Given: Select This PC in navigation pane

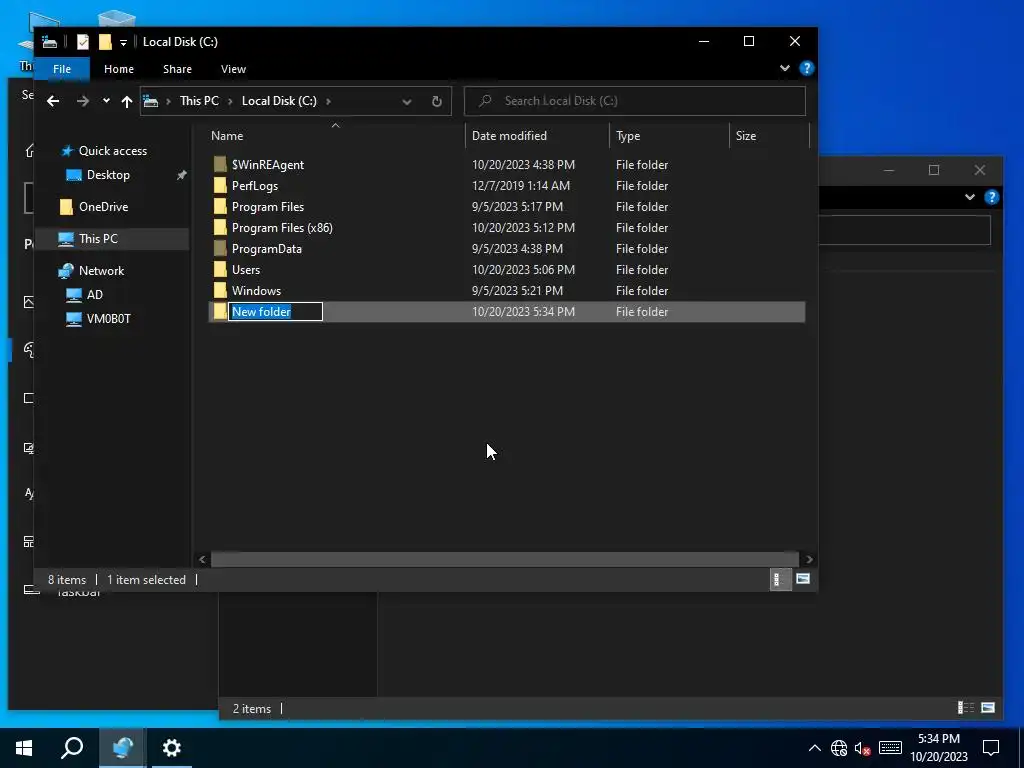Looking at the screenshot, I should tap(98, 239).
